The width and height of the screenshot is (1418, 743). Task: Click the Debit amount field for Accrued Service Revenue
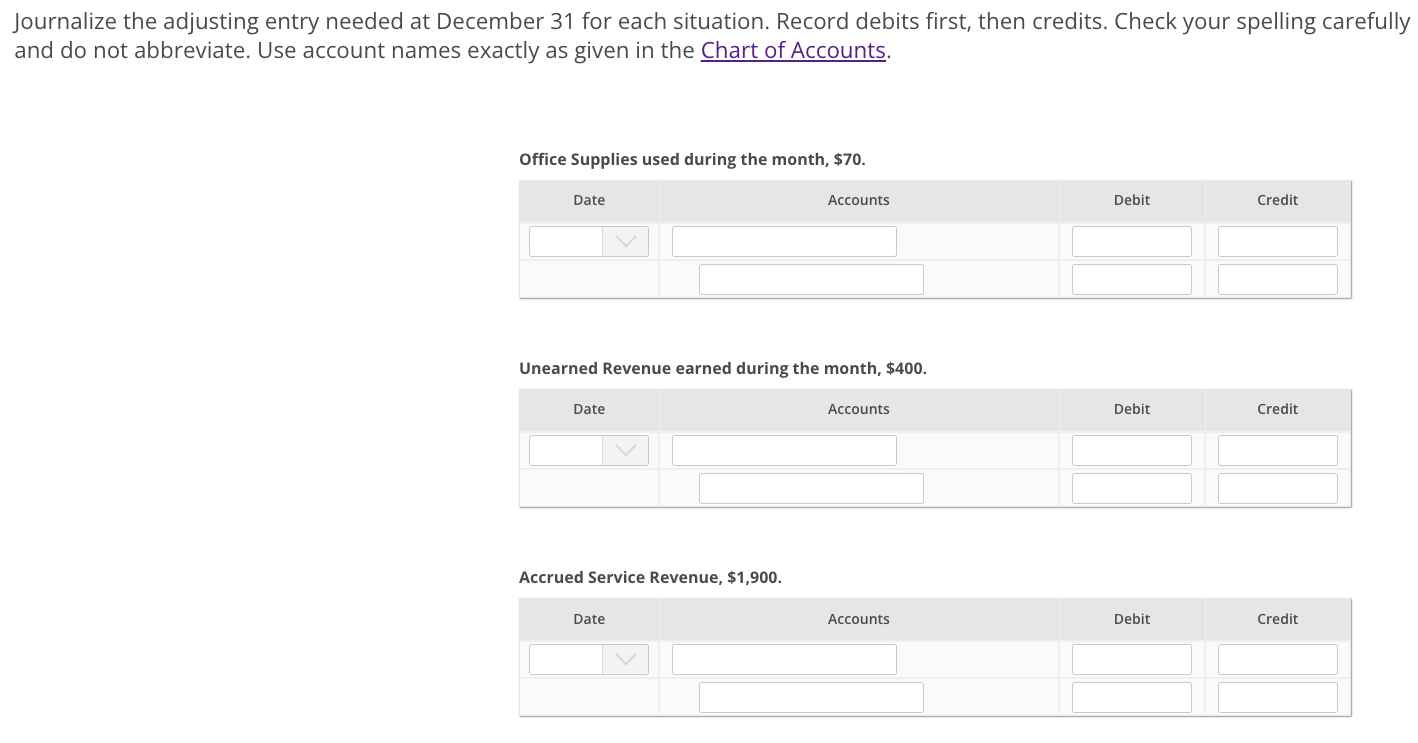click(1131, 659)
